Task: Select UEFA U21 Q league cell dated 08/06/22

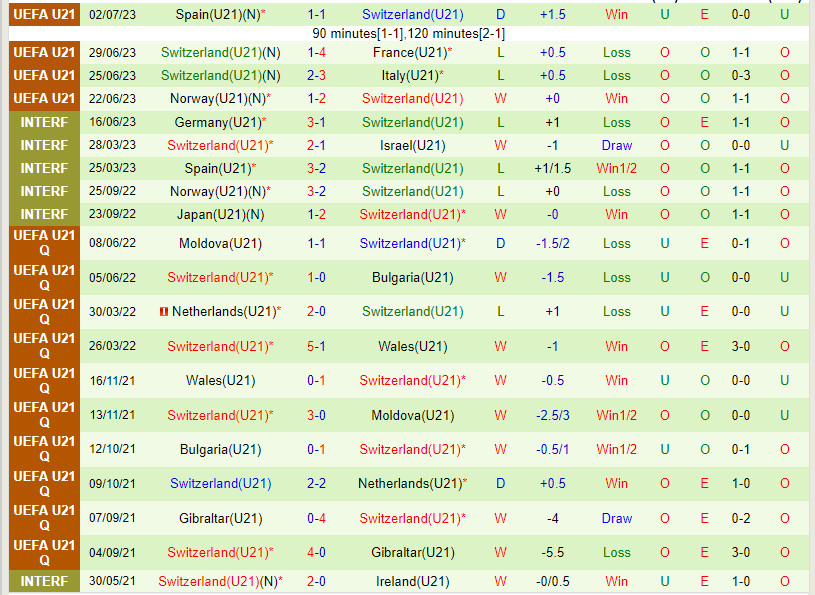Action: click(x=45, y=243)
